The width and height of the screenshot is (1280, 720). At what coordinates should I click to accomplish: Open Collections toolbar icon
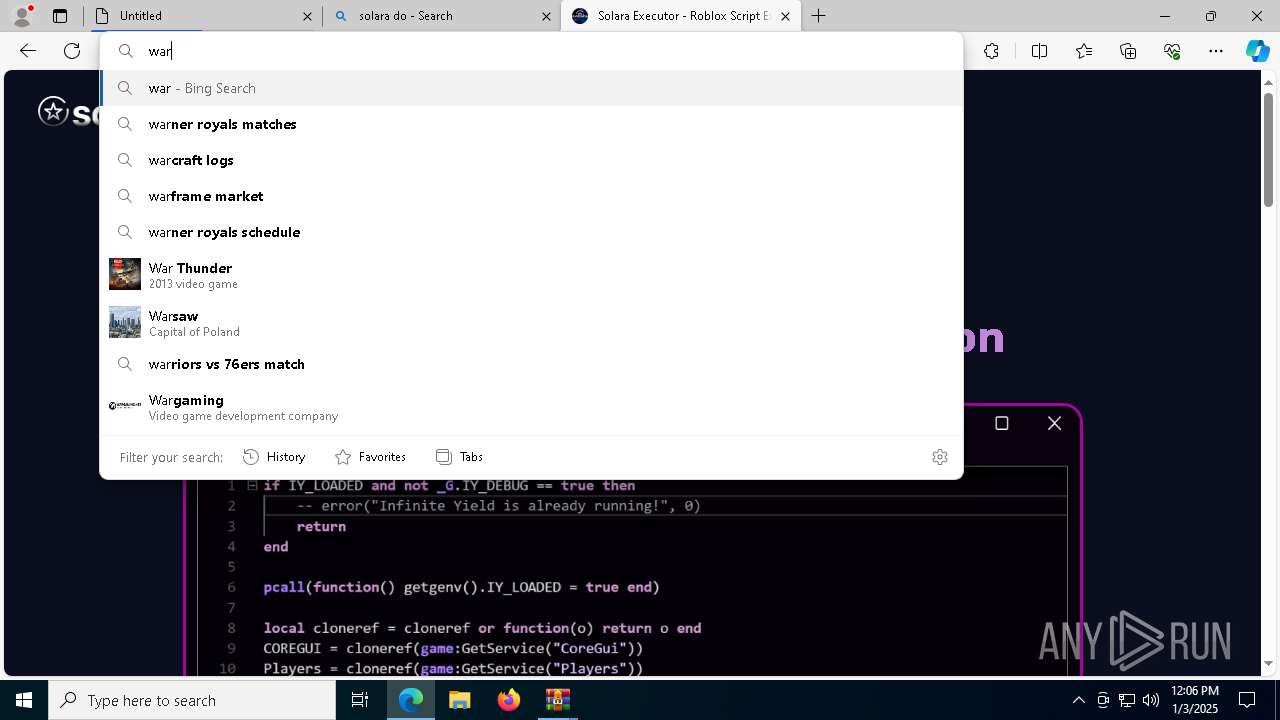[x=1128, y=51]
